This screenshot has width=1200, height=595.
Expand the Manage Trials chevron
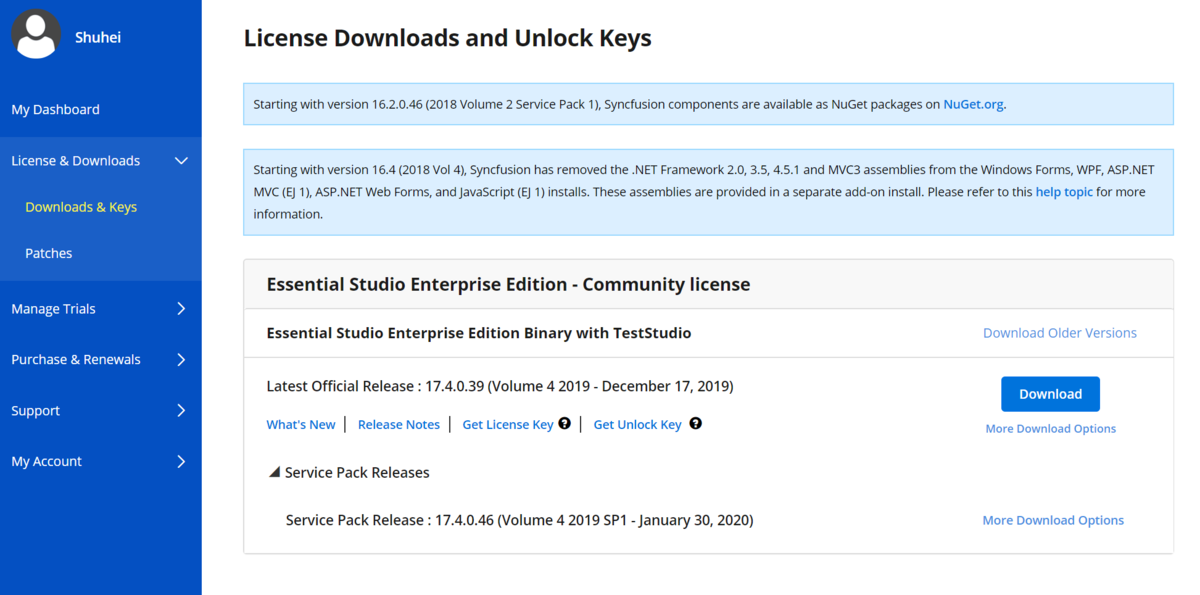pos(181,309)
